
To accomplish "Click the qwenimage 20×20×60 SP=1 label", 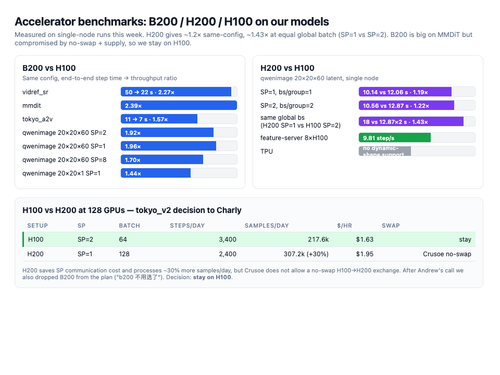I will pyautogui.click(x=64, y=146).
